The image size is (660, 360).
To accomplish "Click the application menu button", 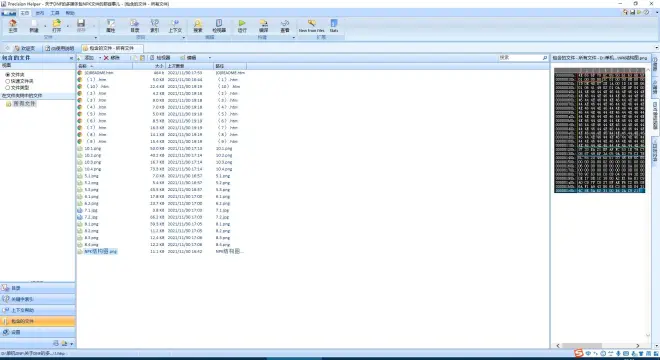I will (x=8, y=13).
